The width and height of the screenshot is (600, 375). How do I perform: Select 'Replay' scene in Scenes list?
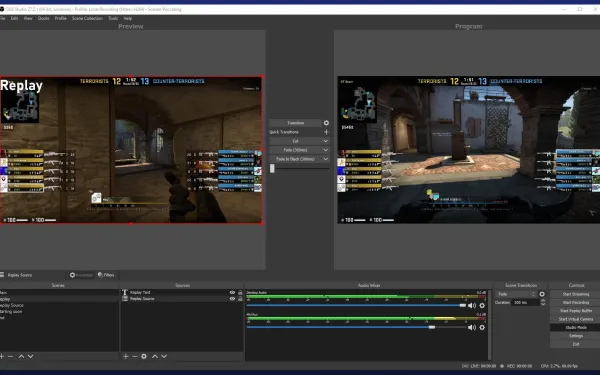pos(59,299)
